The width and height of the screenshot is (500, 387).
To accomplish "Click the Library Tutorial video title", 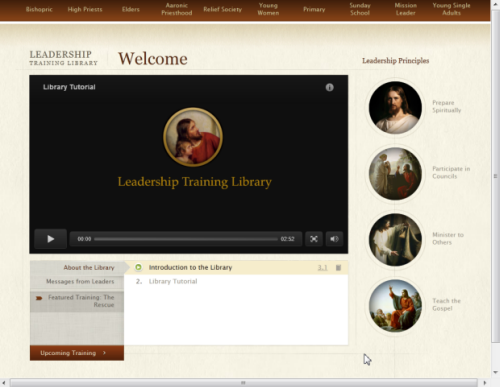I will pyautogui.click(x=69, y=87).
